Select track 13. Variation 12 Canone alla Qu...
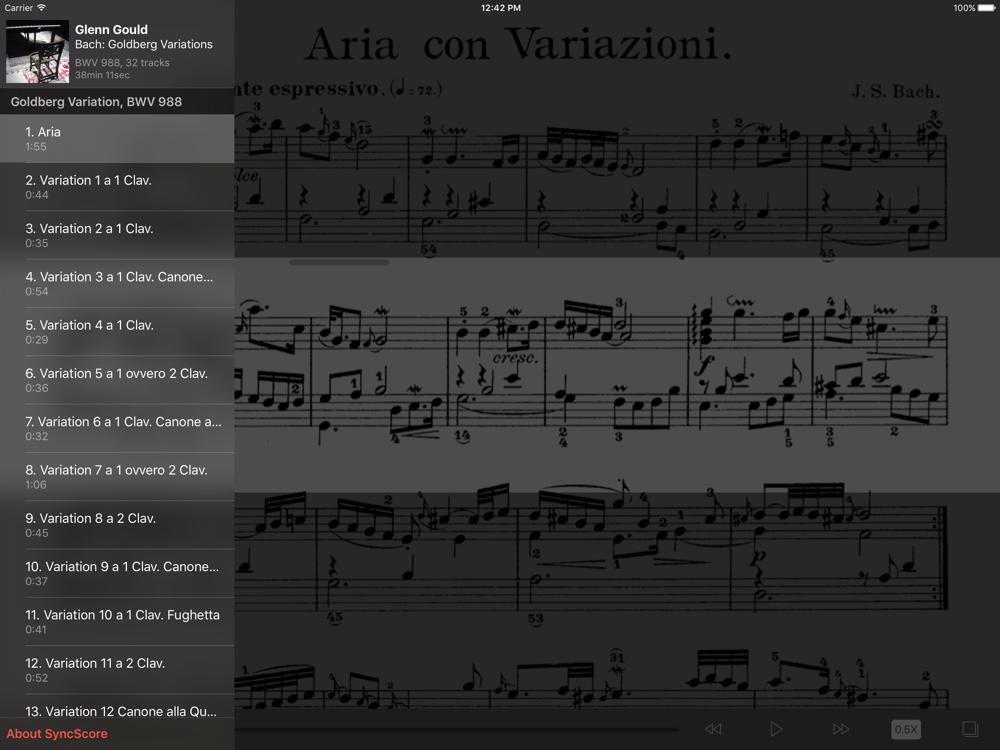This screenshot has width=1000, height=750. click(117, 707)
